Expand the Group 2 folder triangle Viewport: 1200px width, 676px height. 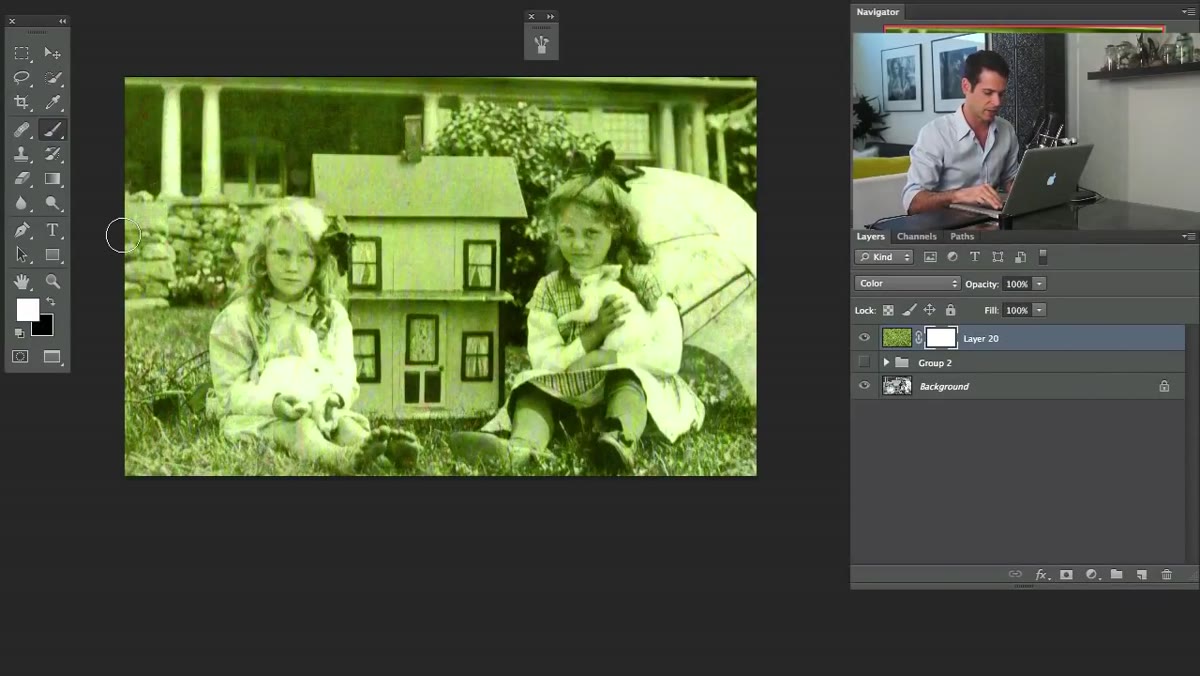(x=886, y=362)
